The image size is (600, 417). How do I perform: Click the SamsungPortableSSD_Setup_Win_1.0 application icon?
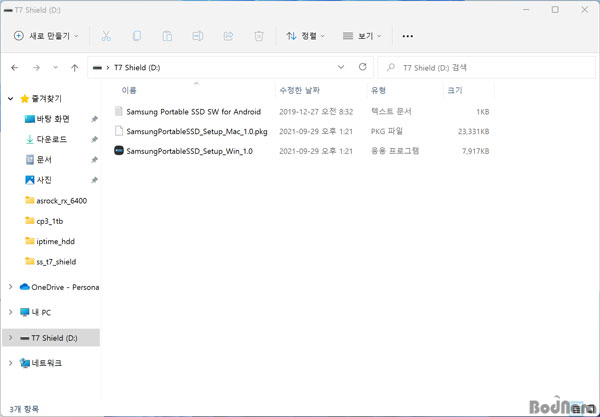pos(119,151)
